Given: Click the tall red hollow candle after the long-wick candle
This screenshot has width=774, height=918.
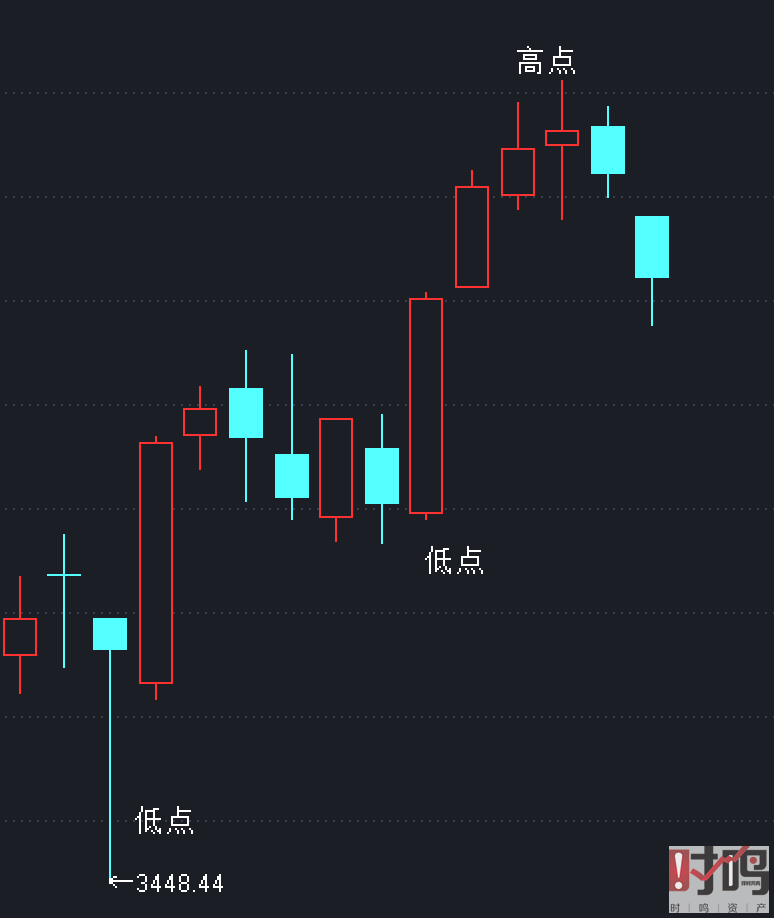Looking at the screenshot, I should pyautogui.click(x=156, y=563).
